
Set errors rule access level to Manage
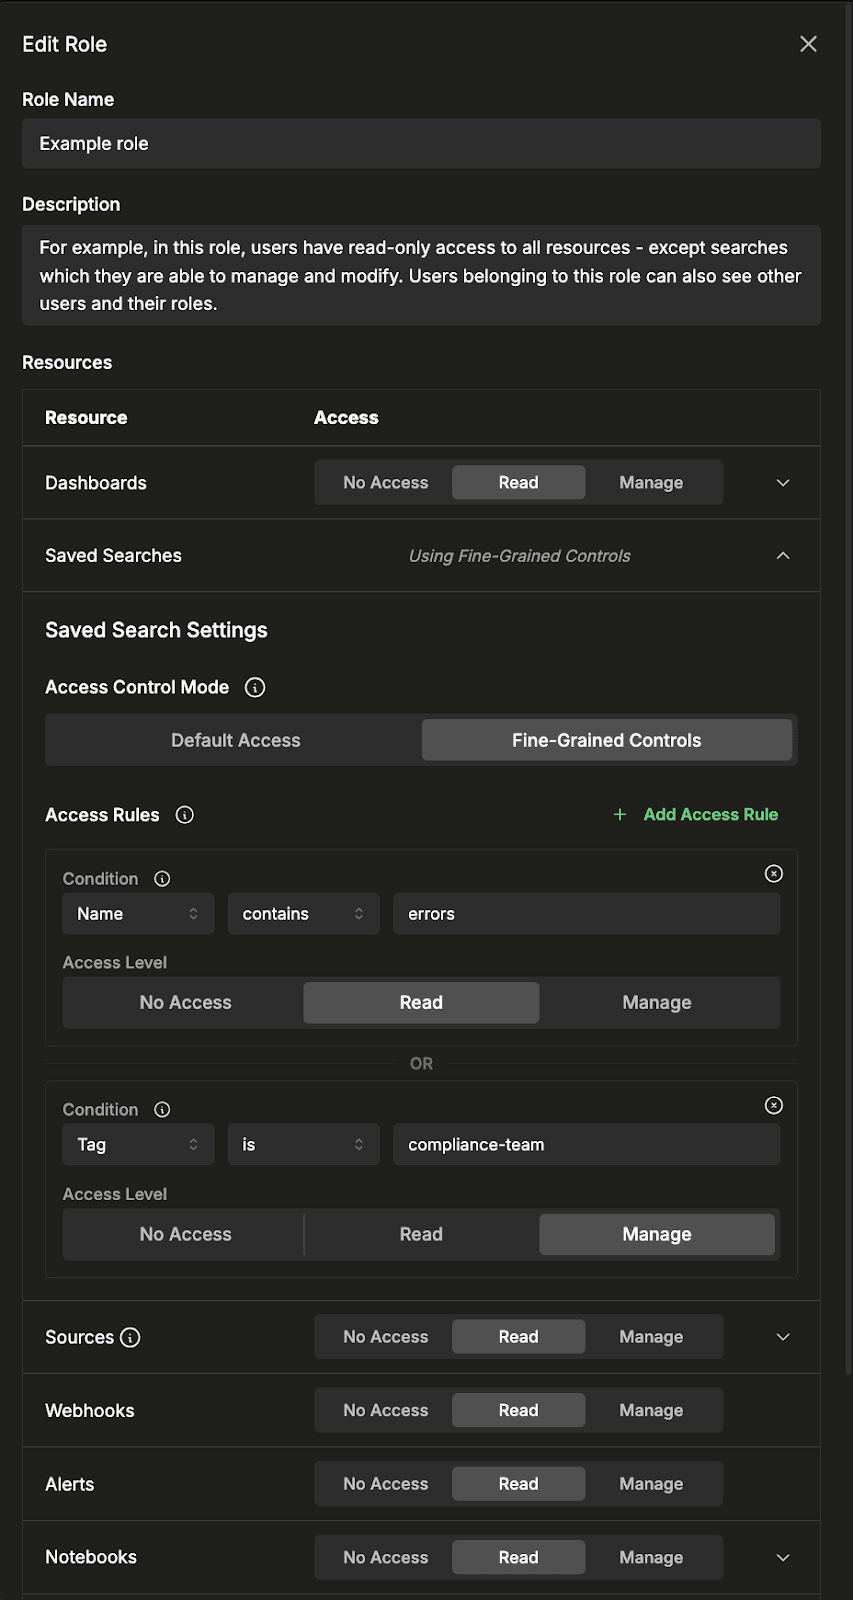[656, 1003]
